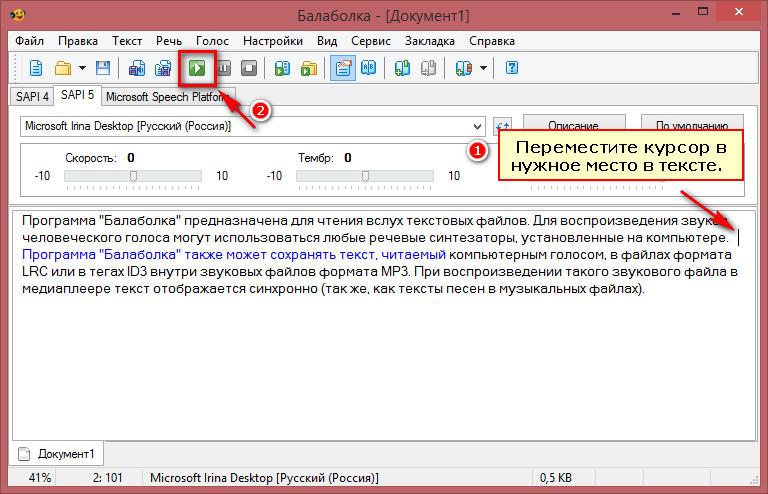The image size is (768, 494).
Task: Pause speech with the pause icon
Action: (x=224, y=68)
